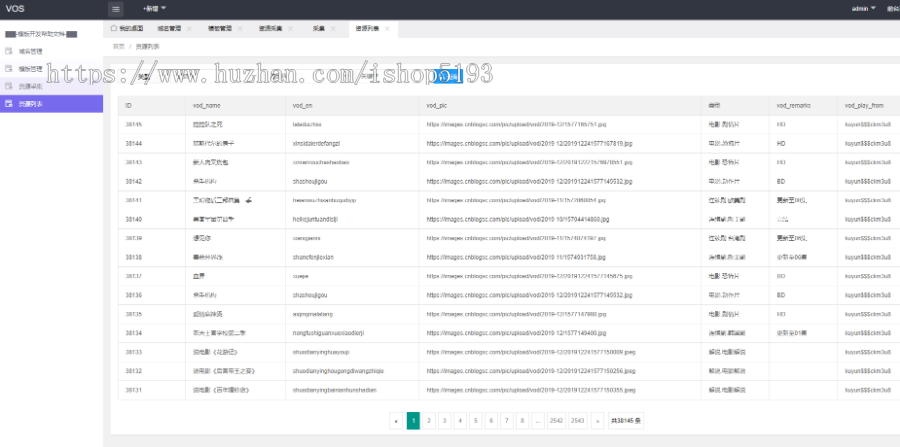This screenshot has width=900, height=447.
Task: Click the 共38145条 total count label
Action: pos(626,421)
